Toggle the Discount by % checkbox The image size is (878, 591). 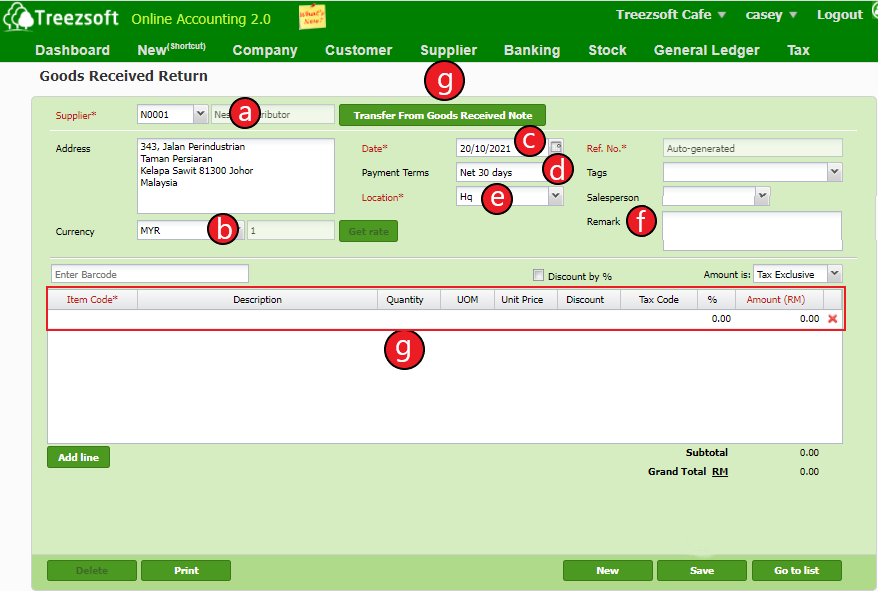tap(538, 275)
